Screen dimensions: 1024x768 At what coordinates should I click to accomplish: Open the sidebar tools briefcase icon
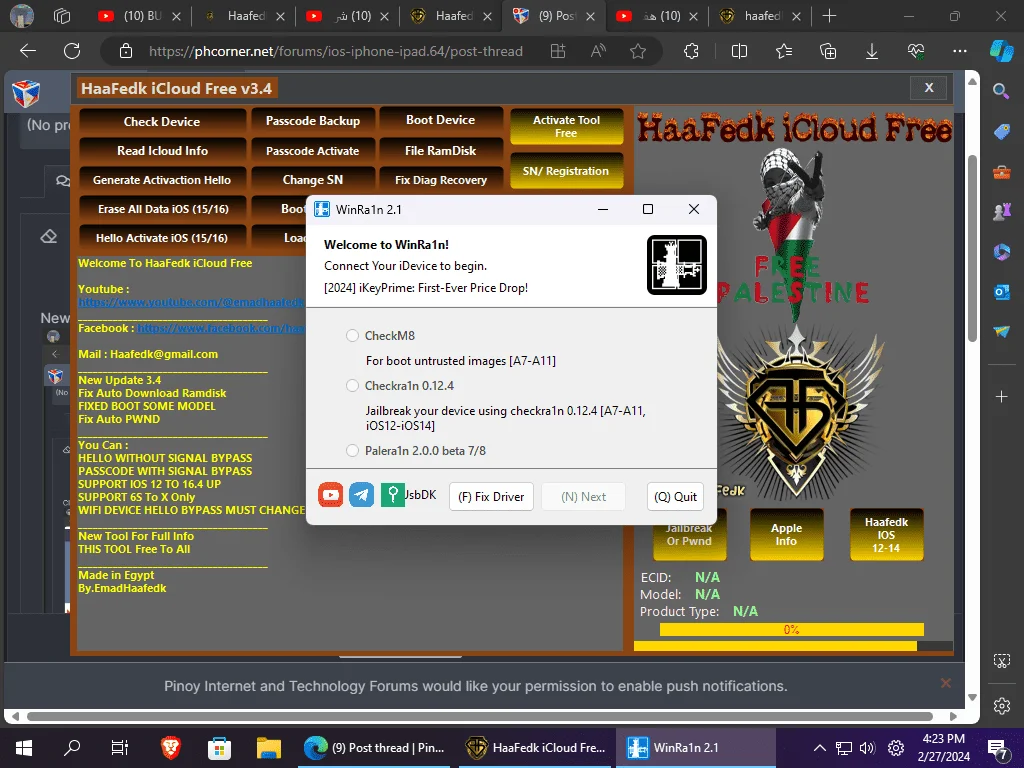pyautogui.click(x=1001, y=172)
